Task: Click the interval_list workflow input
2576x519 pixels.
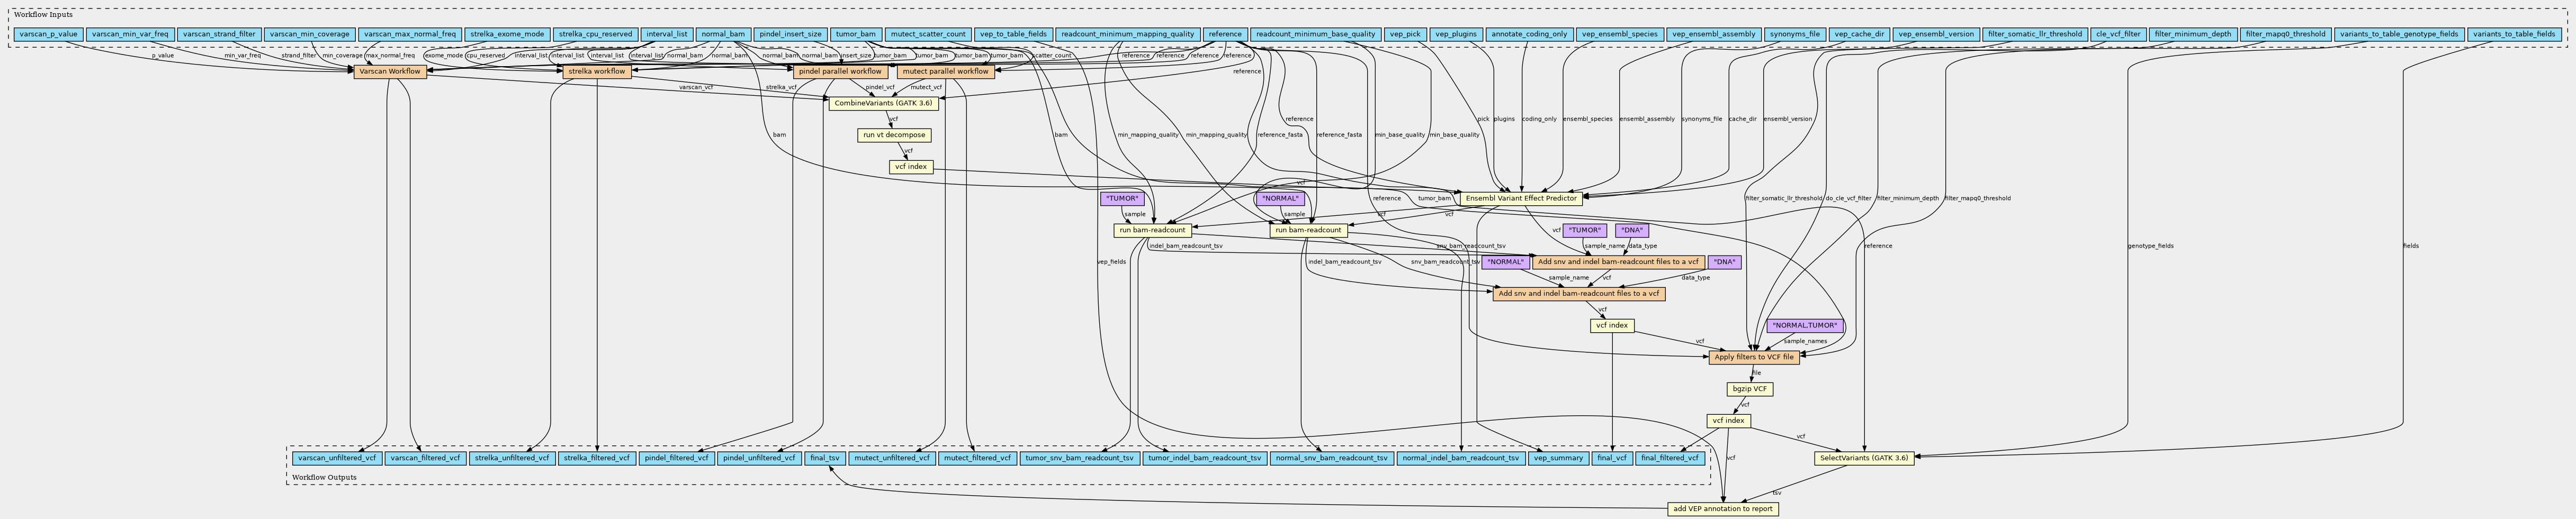Action: (666, 34)
